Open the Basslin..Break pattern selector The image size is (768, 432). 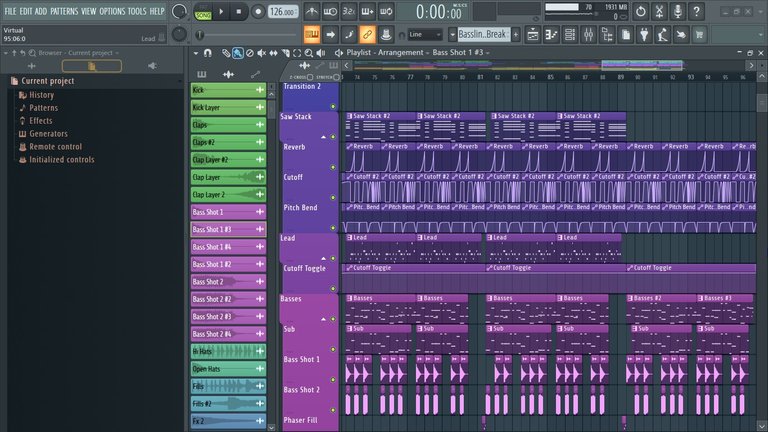483,34
